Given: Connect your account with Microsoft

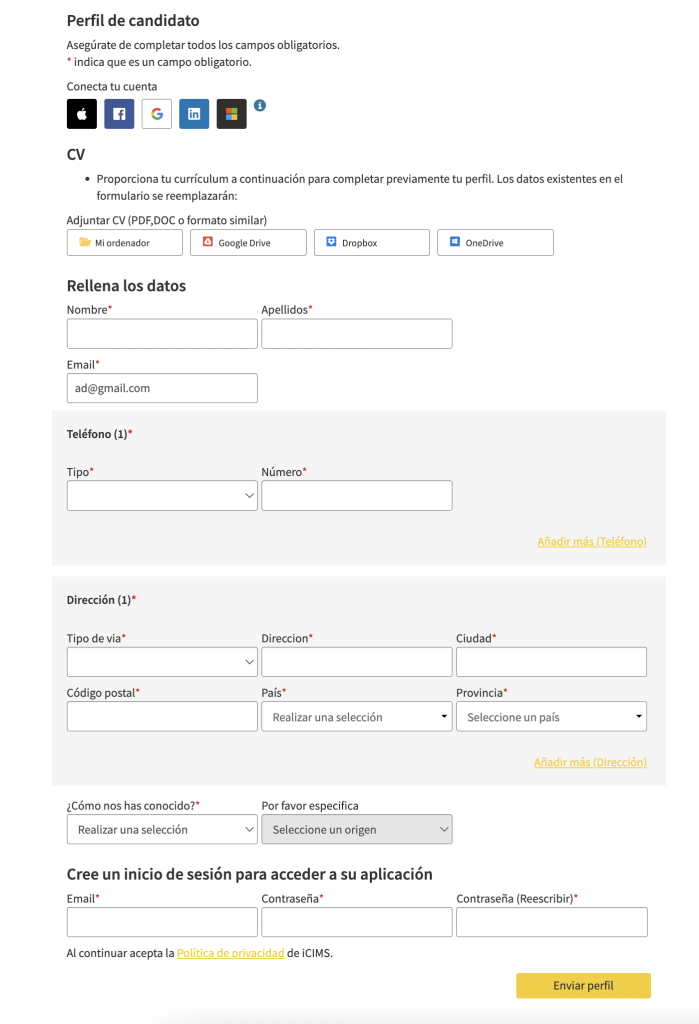Looking at the screenshot, I should [230, 113].
